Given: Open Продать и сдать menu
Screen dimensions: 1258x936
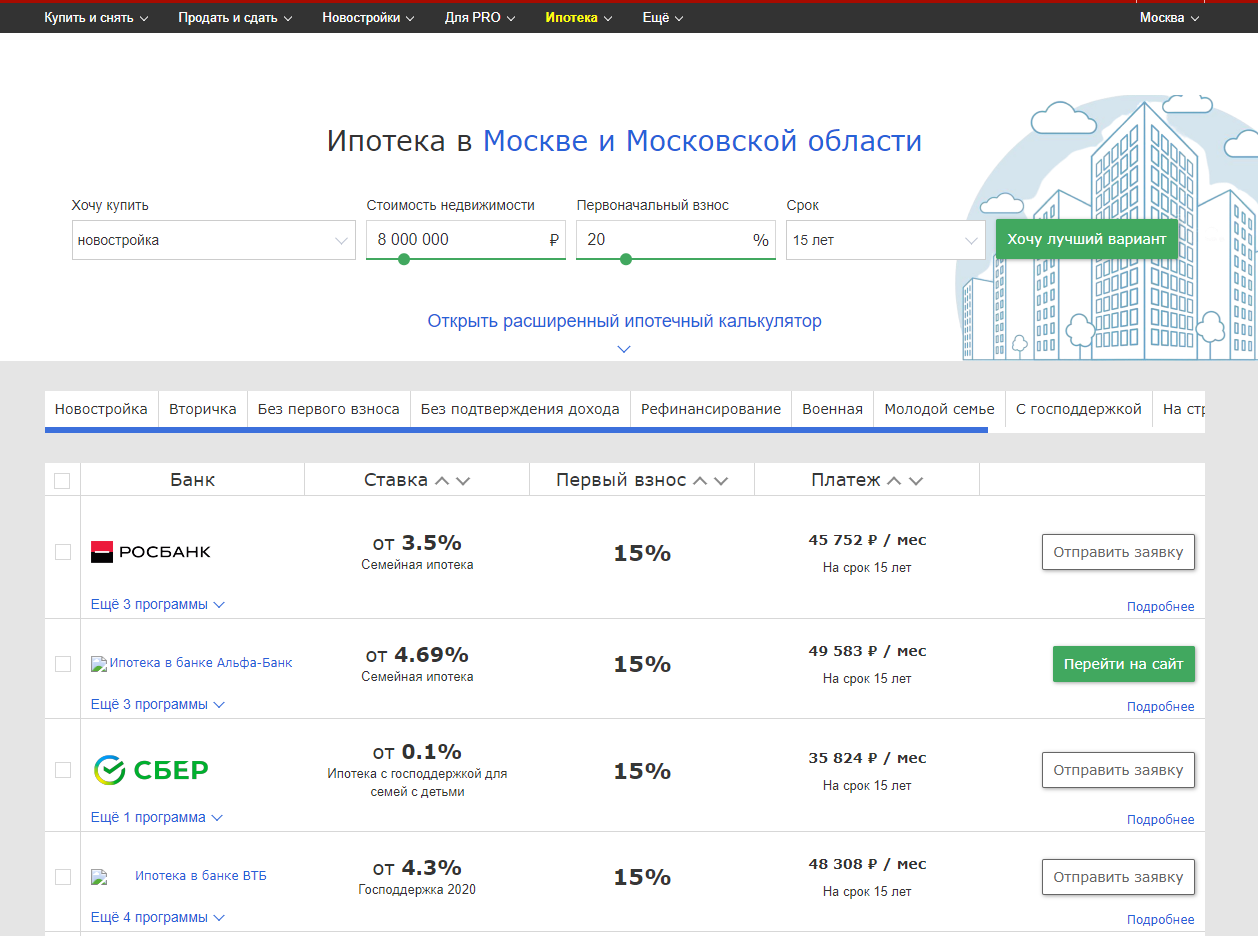Looking at the screenshot, I should (x=235, y=18).
